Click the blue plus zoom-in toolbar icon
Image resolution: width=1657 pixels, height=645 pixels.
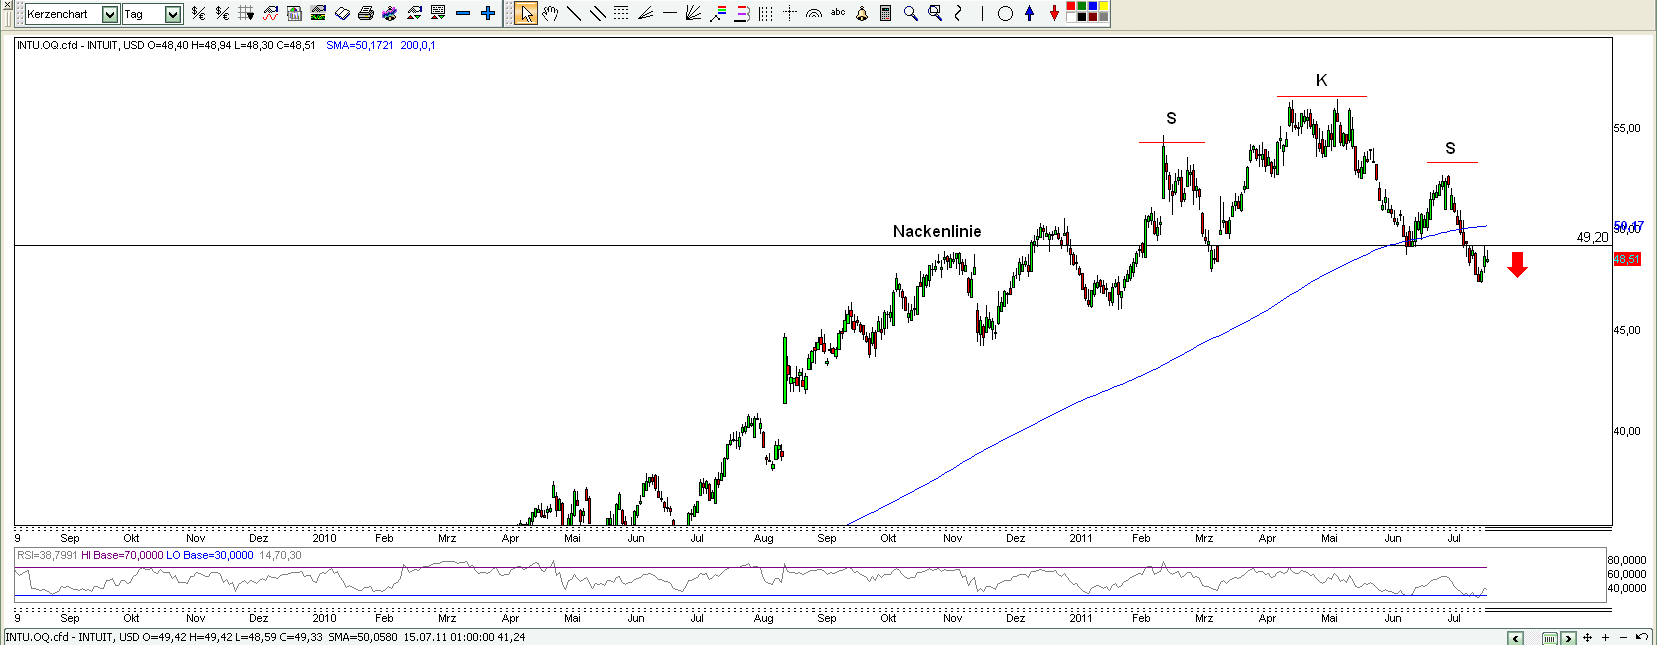click(x=488, y=14)
